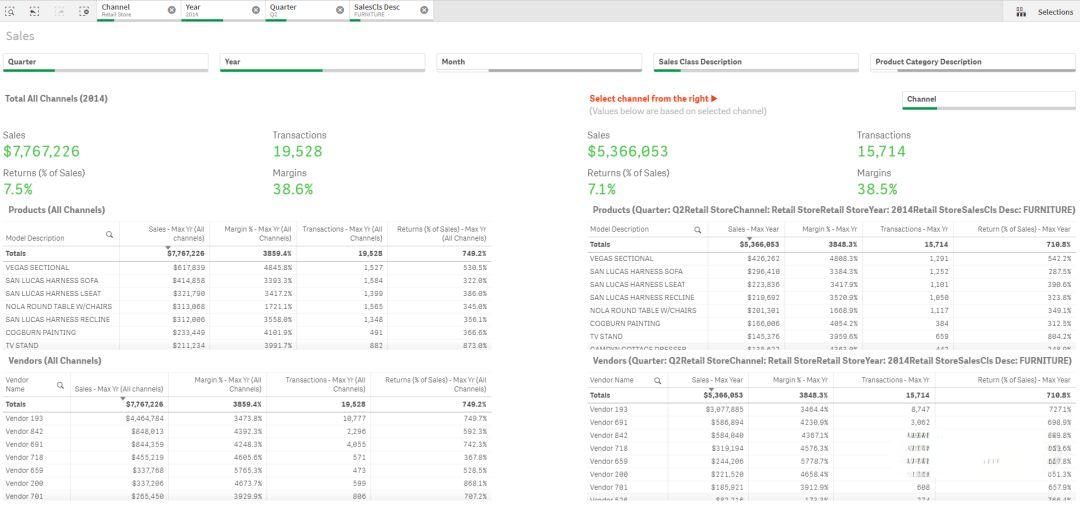Open the Month filter list

(x=538, y=62)
